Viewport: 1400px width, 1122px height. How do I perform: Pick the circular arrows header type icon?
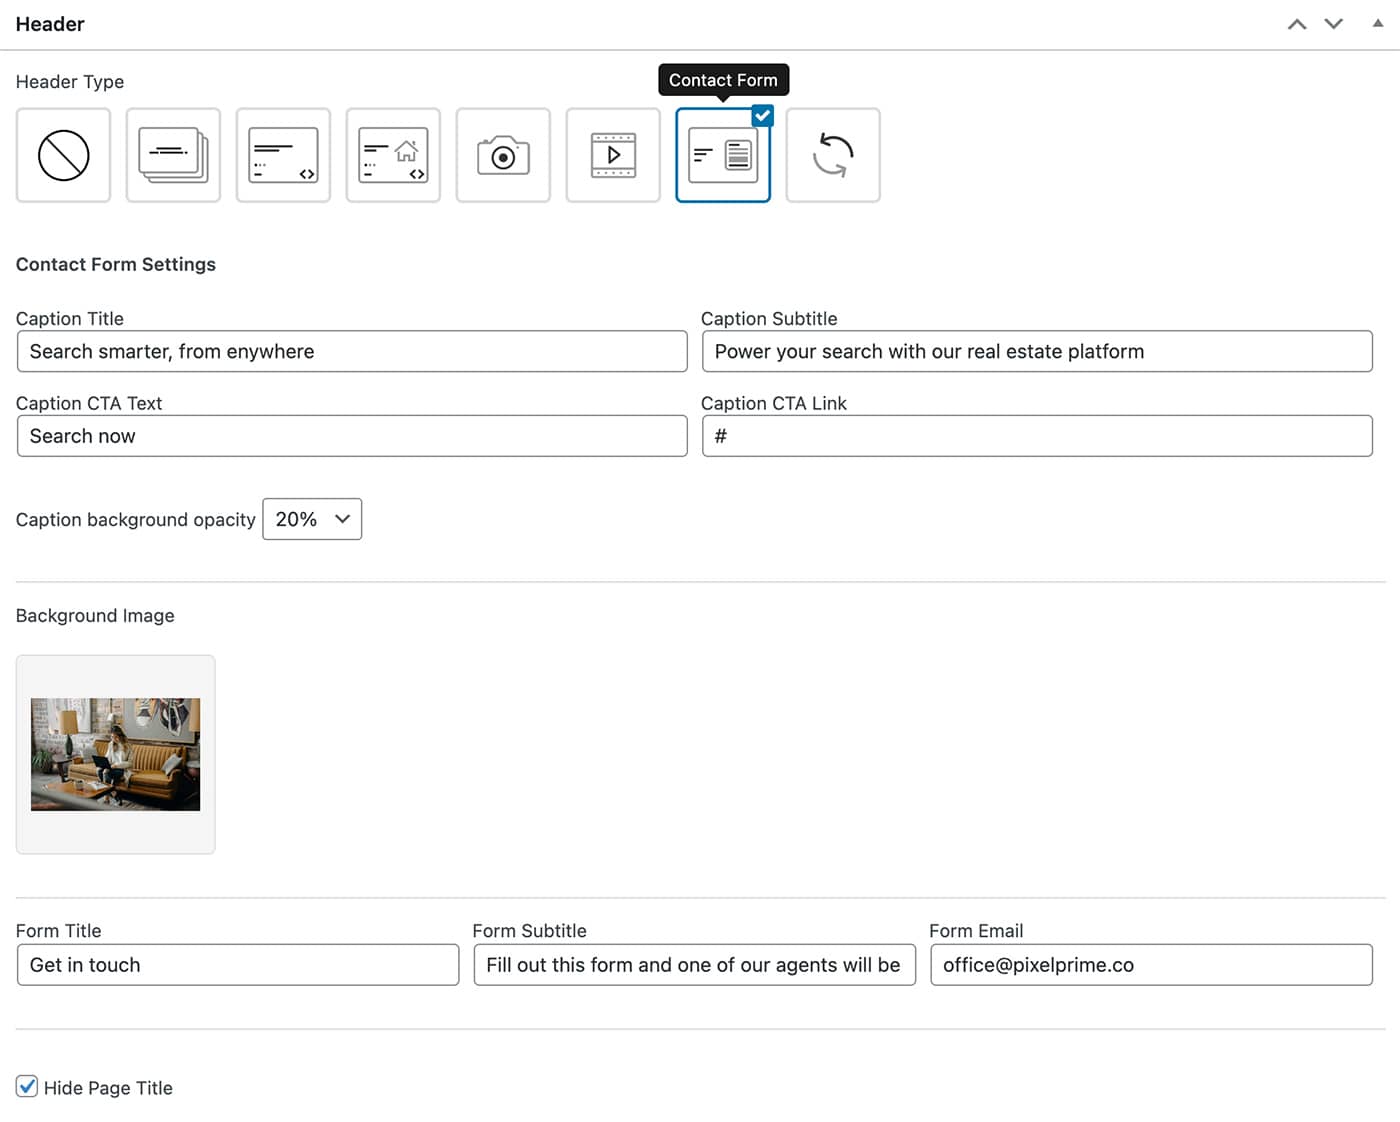[x=833, y=155]
